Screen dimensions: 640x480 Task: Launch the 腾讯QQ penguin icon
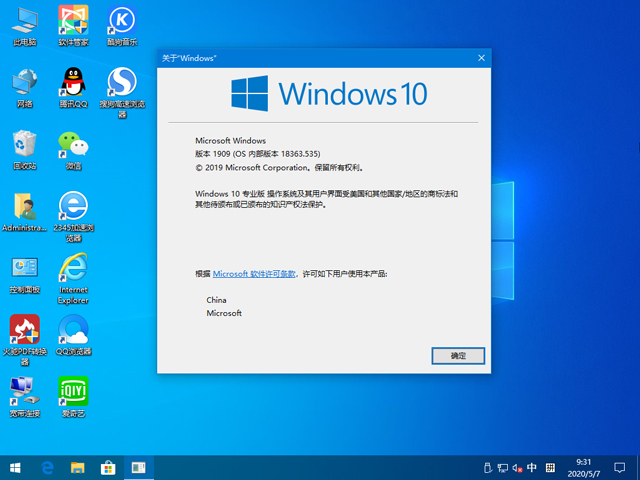(x=73, y=87)
